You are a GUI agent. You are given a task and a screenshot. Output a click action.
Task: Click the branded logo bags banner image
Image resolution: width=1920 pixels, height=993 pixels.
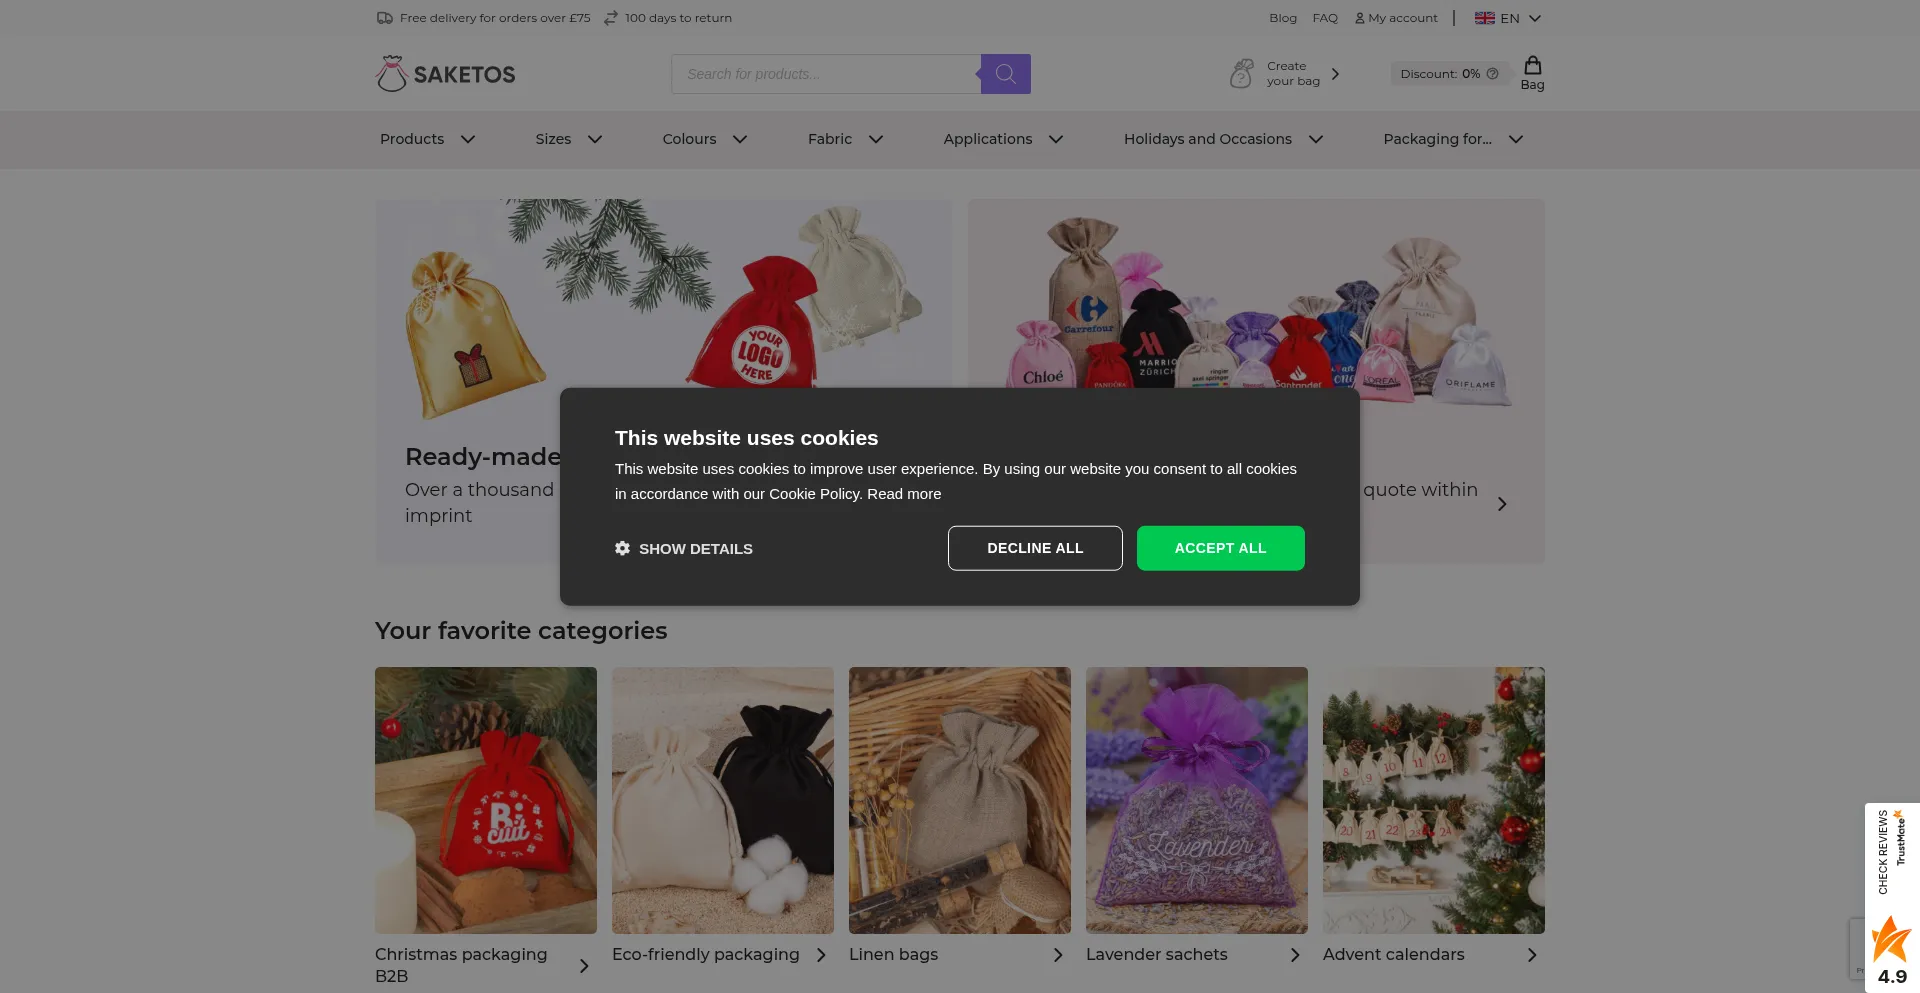click(x=1256, y=295)
